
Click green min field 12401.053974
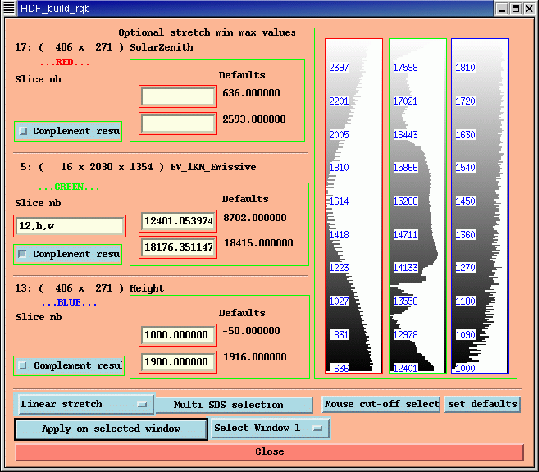tap(178, 221)
